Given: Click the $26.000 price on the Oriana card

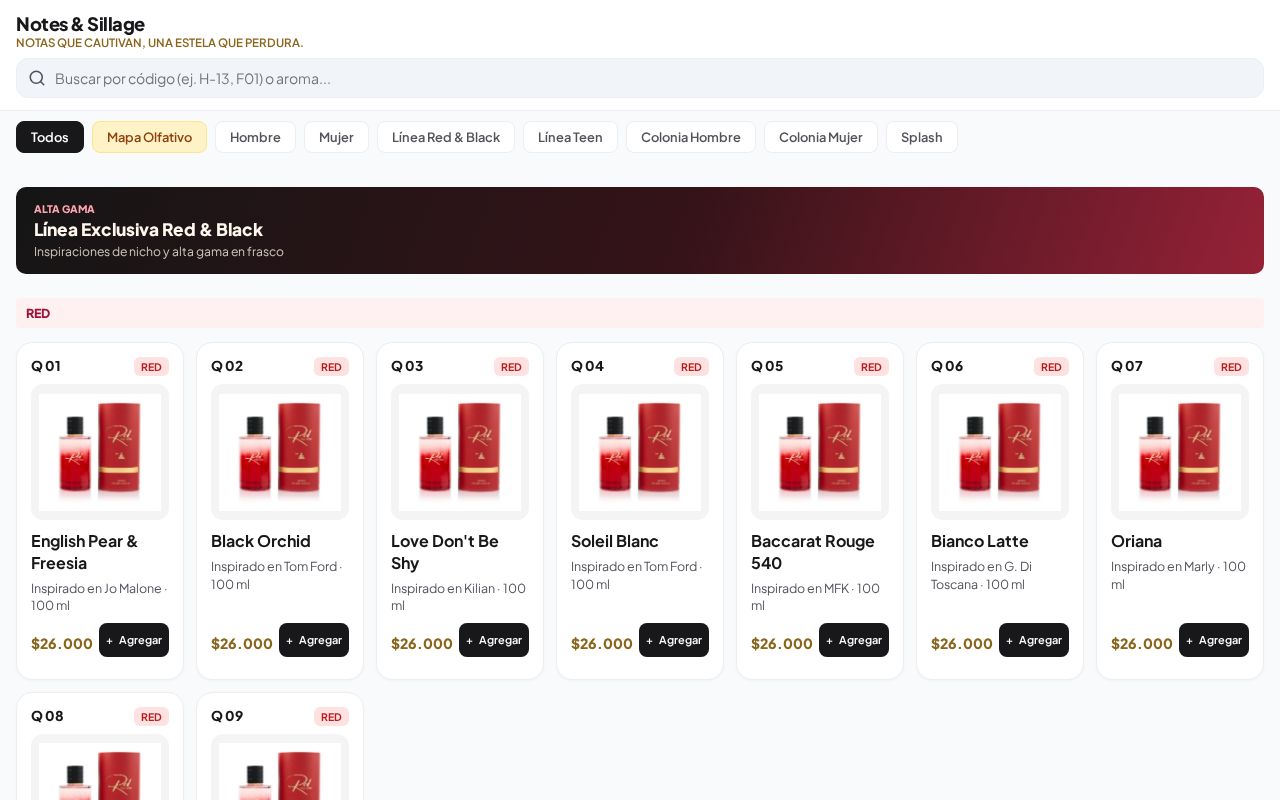Looking at the screenshot, I should [1142, 643].
